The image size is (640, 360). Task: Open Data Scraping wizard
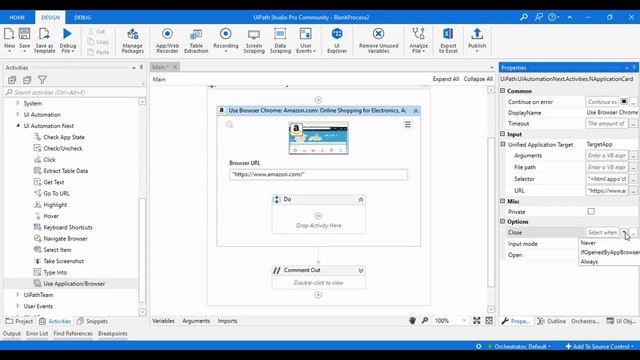click(280, 40)
